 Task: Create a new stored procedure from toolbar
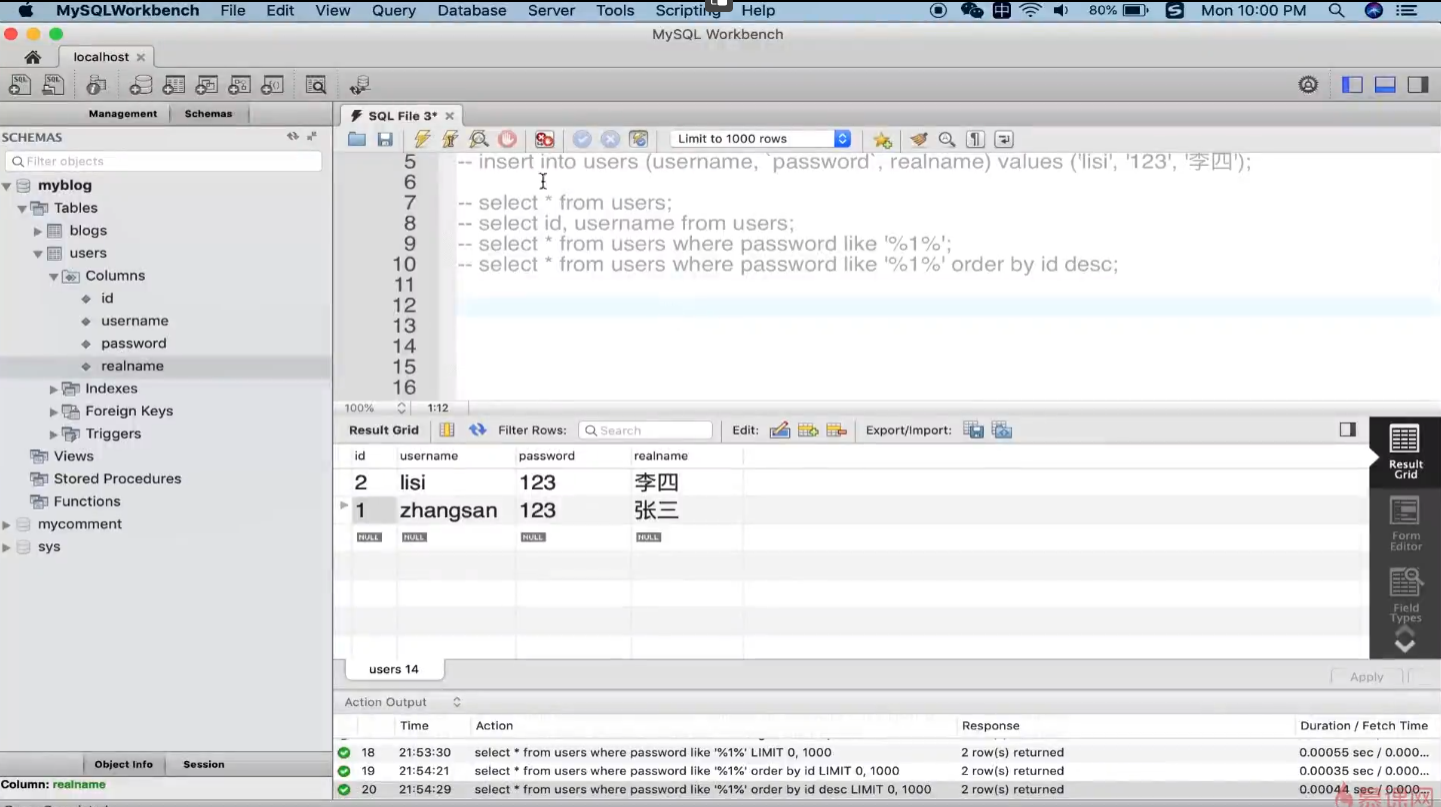(240, 85)
